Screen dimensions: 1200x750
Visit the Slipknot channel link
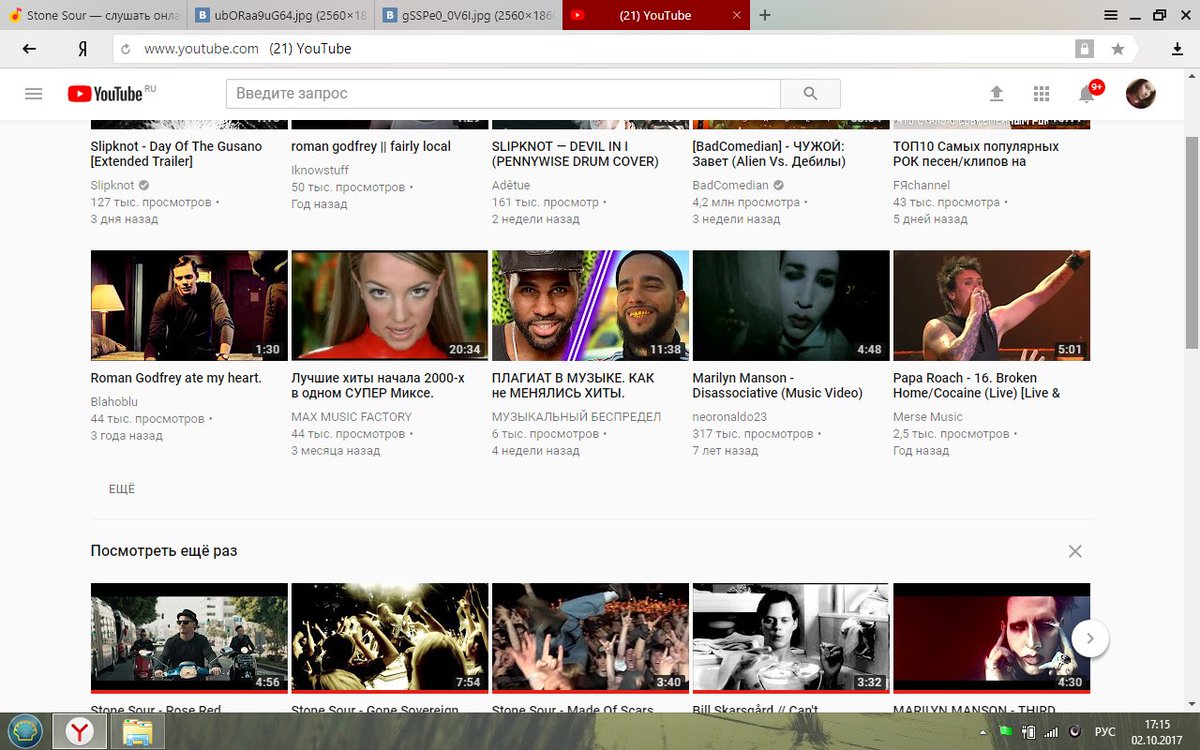pos(112,185)
